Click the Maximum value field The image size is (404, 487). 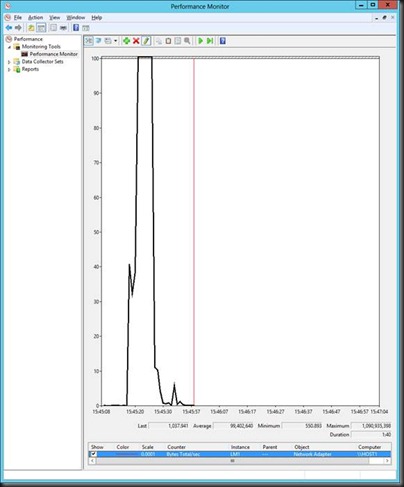click(371, 426)
